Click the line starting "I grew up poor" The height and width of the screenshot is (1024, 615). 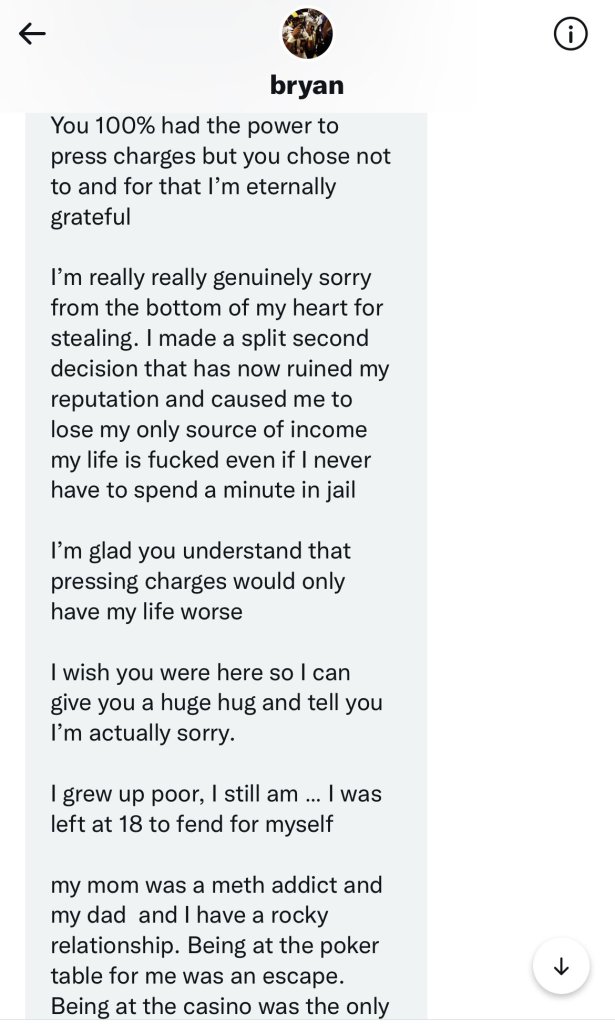[x=216, y=794]
